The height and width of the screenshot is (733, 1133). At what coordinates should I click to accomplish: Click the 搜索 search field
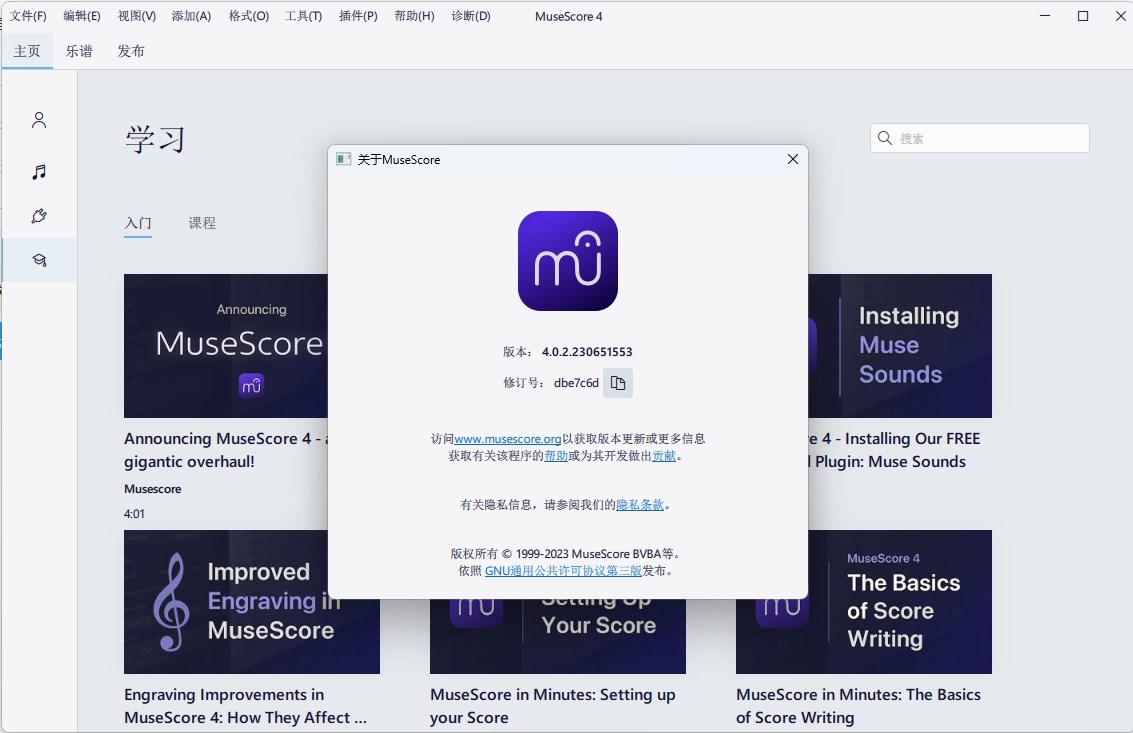click(x=978, y=138)
